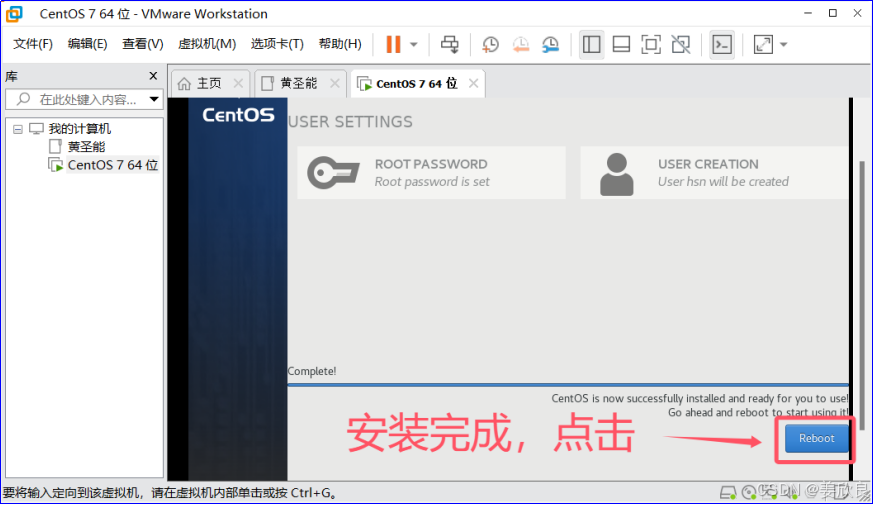The width and height of the screenshot is (874, 505).
Task: Click the revert to snapshot icon
Action: pos(521,45)
